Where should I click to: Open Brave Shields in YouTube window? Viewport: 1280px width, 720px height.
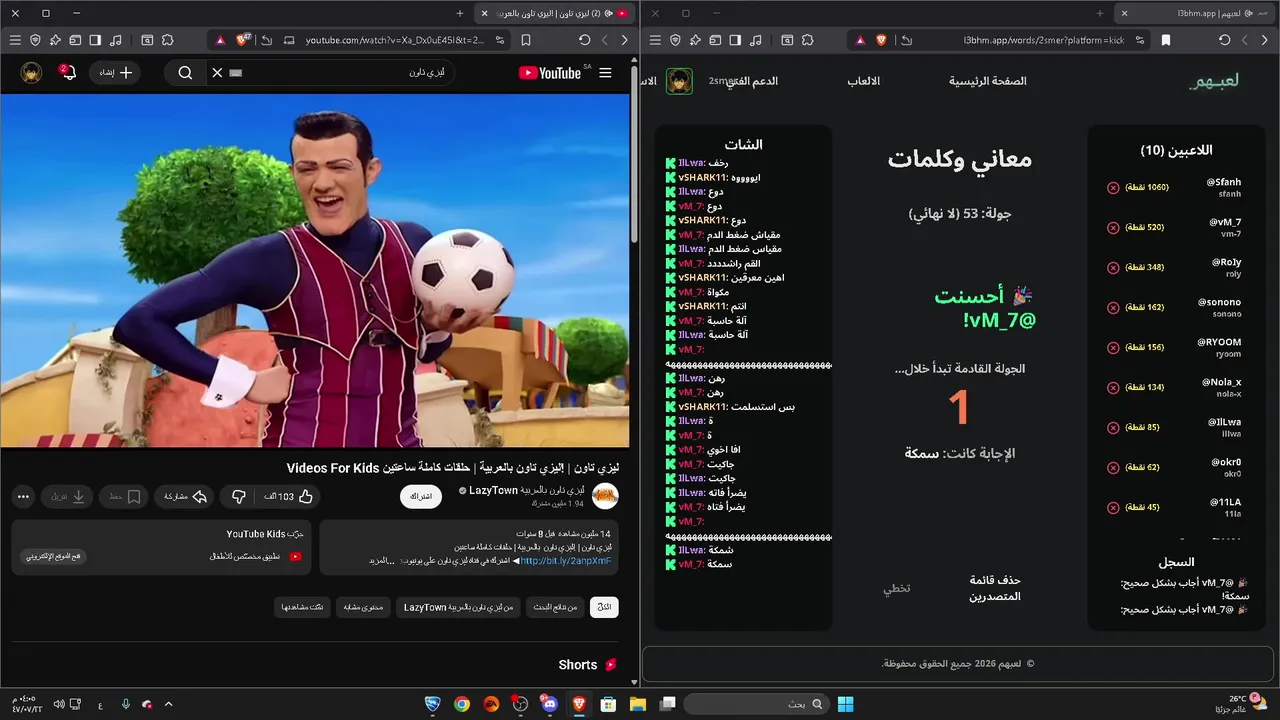[243, 40]
